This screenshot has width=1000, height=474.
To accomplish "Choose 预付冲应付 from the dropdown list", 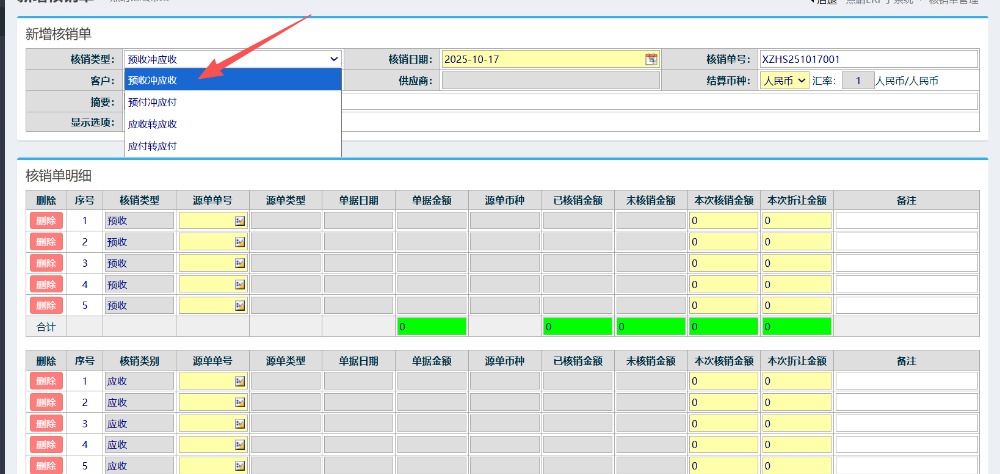I will (x=232, y=102).
